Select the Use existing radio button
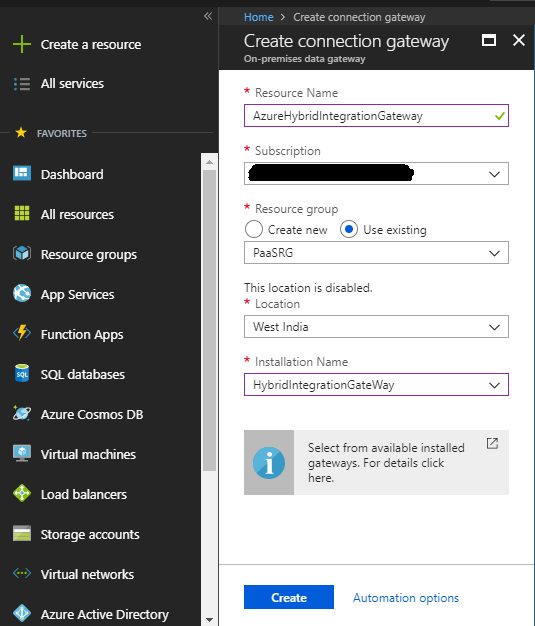 pyautogui.click(x=349, y=230)
